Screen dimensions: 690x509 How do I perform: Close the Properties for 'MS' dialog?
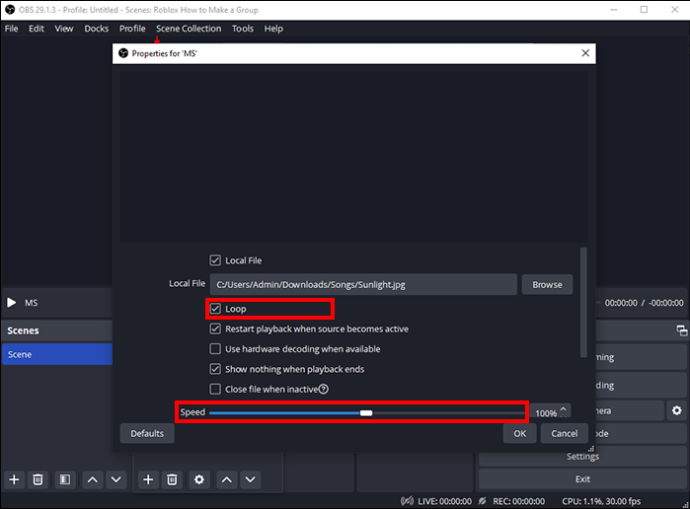pos(585,53)
